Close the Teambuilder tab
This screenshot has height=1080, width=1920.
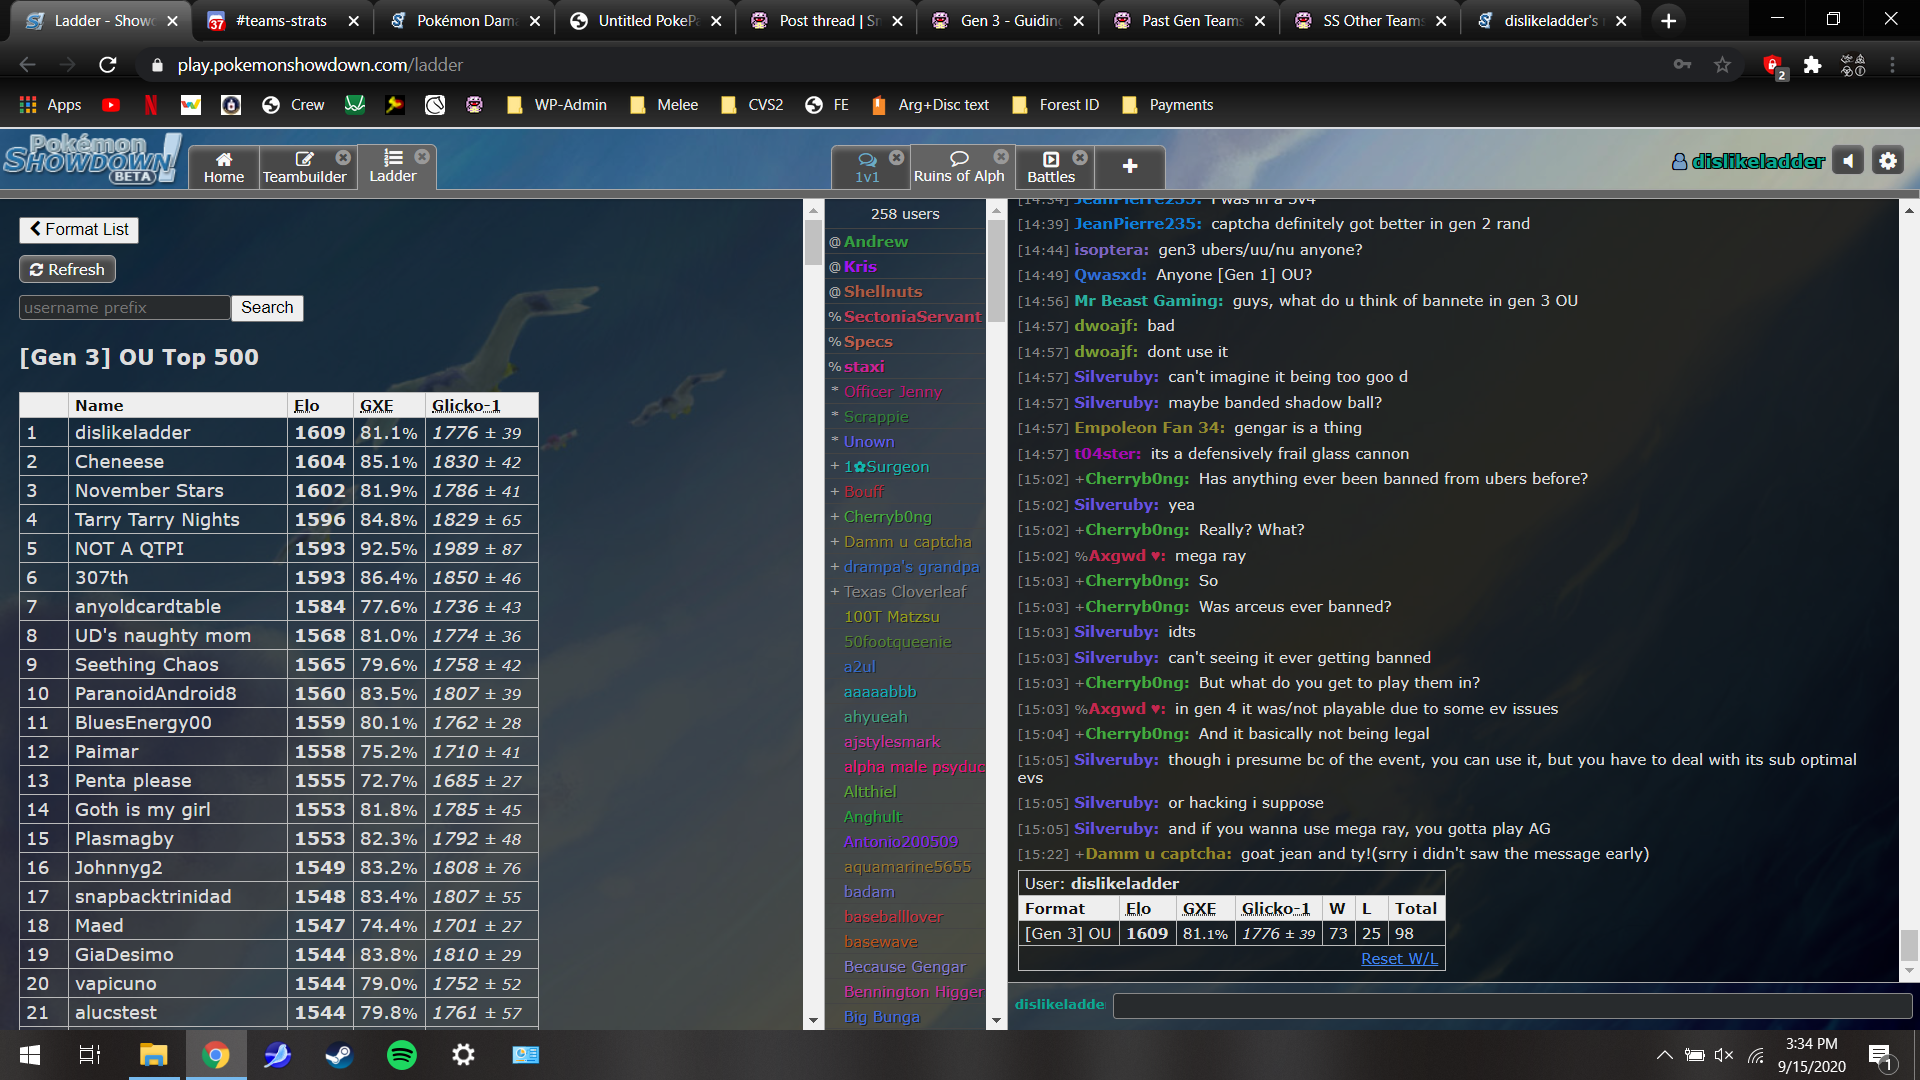[x=343, y=158]
